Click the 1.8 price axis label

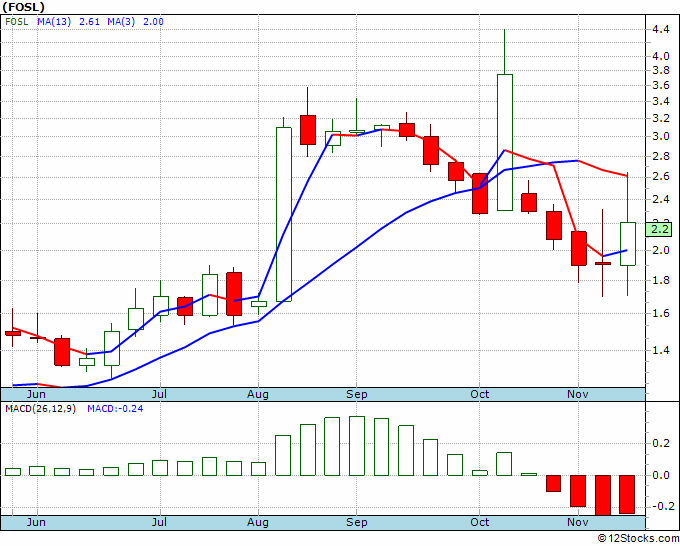tap(660, 280)
